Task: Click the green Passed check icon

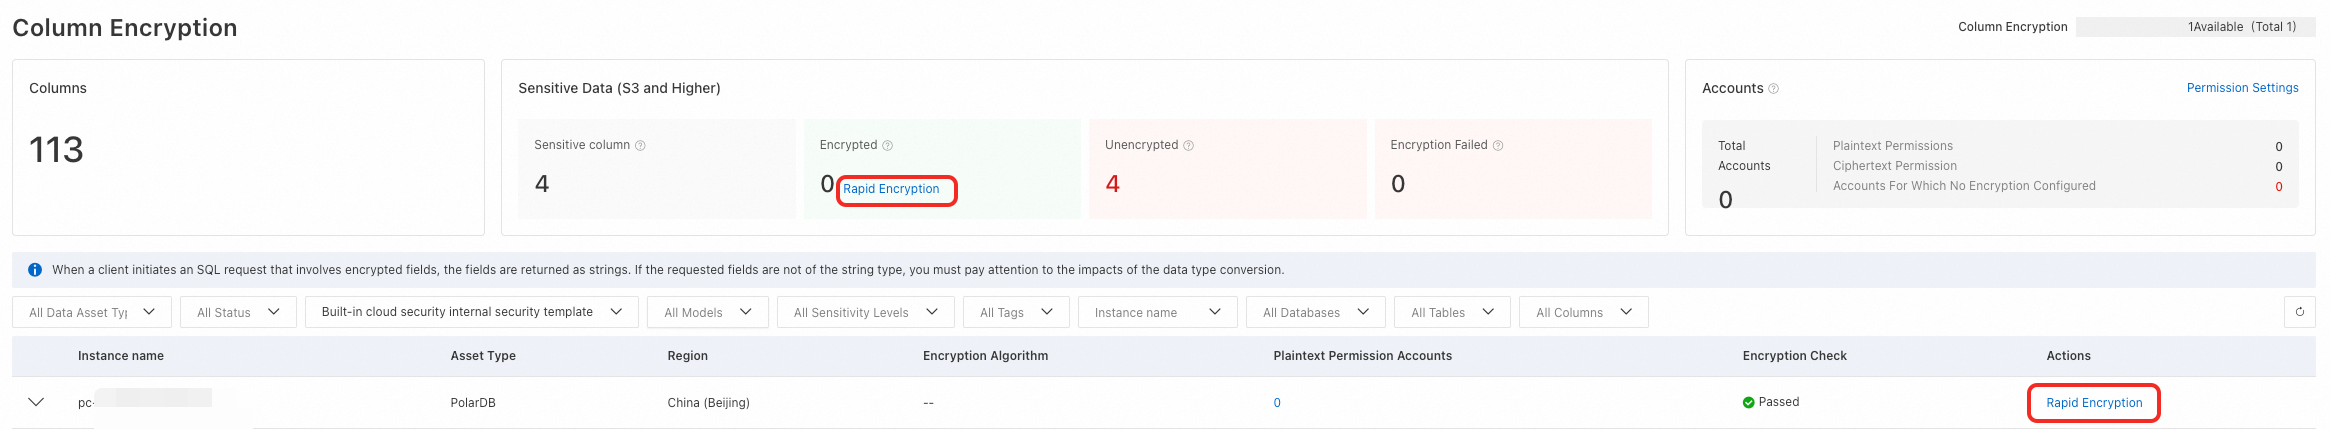Action: pos(1748,403)
